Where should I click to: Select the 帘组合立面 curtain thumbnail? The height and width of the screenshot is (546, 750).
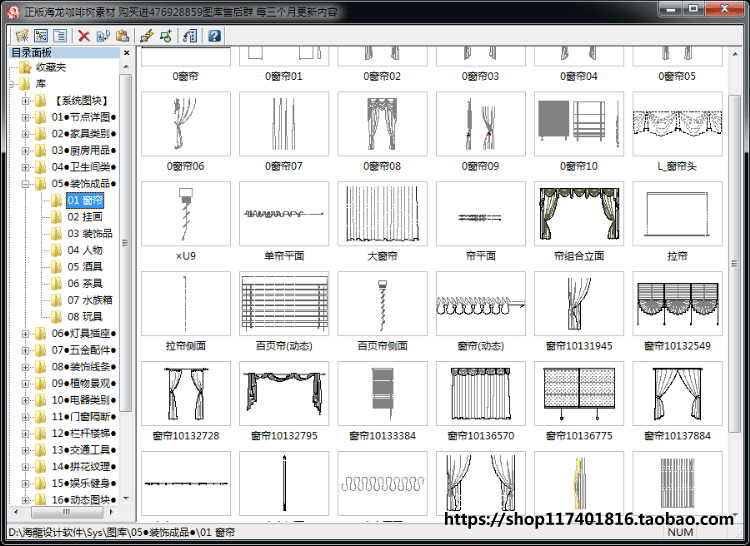pyautogui.click(x=579, y=214)
